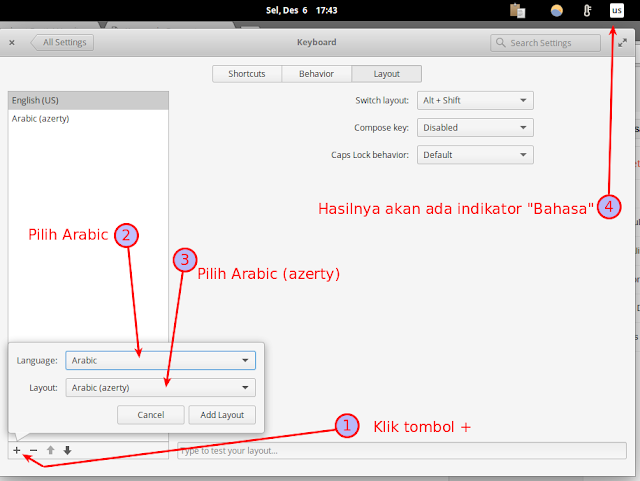Move selected layout up with the arrow
Image resolution: width=640 pixels, height=481 pixels.
51,450
